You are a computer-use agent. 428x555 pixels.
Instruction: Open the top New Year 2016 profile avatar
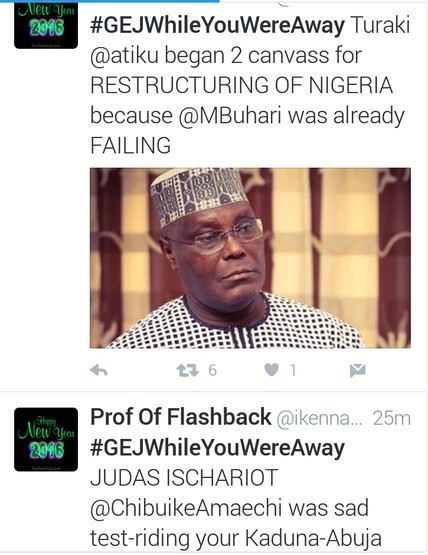point(46,24)
